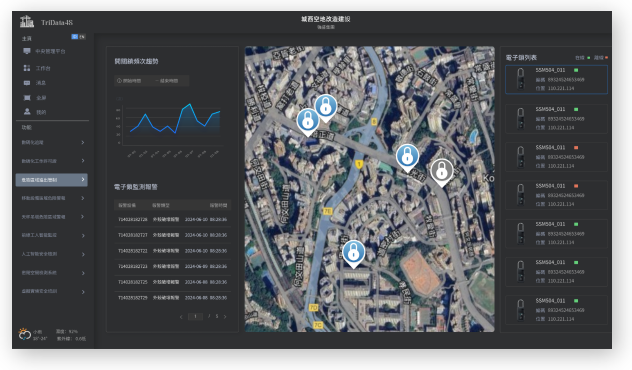Click the TriData4S building logo icon

coord(27,21)
